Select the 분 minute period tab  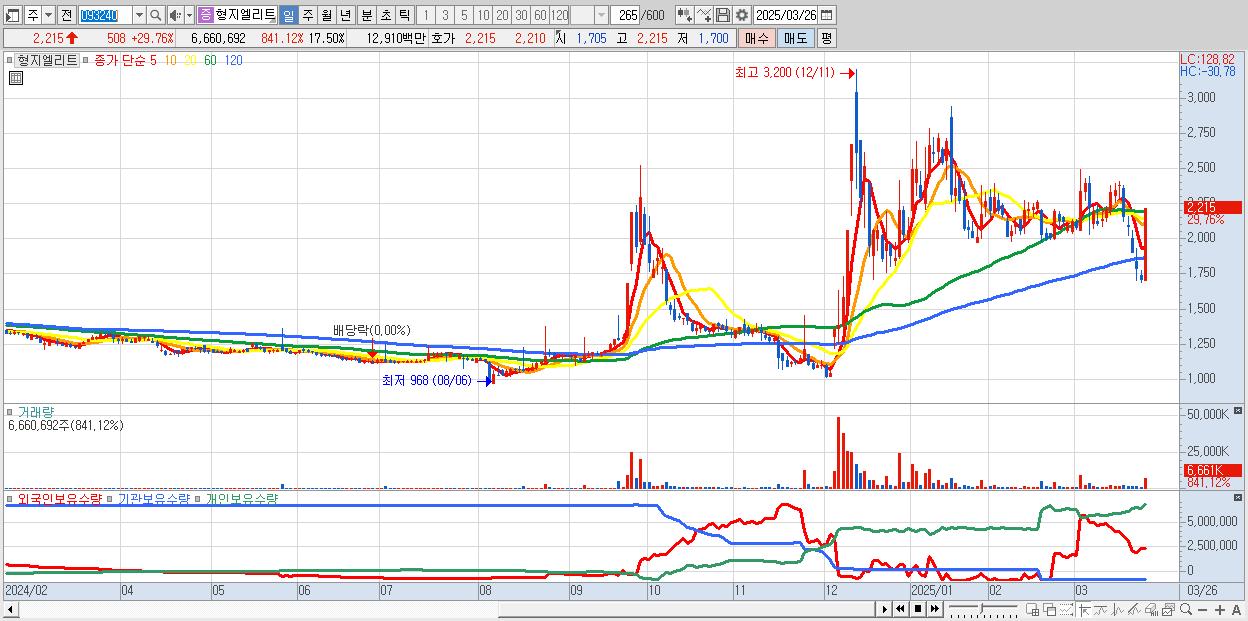(x=366, y=15)
